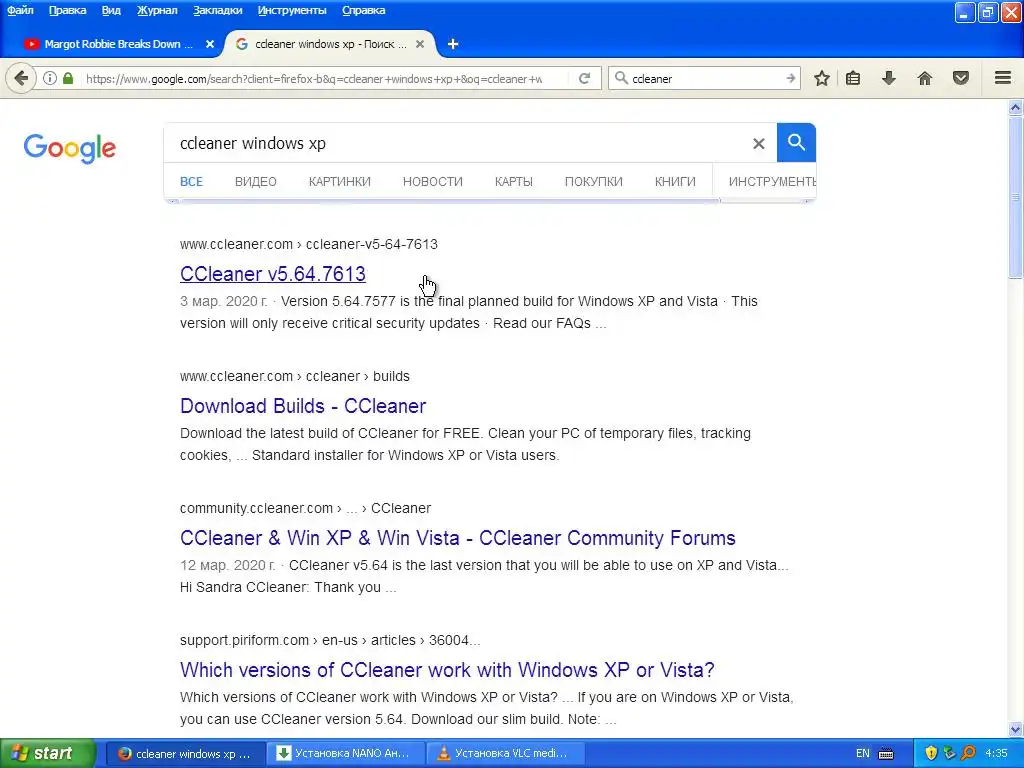
Task: Close the Margot Robbie YouTube tab
Action: tap(210, 44)
